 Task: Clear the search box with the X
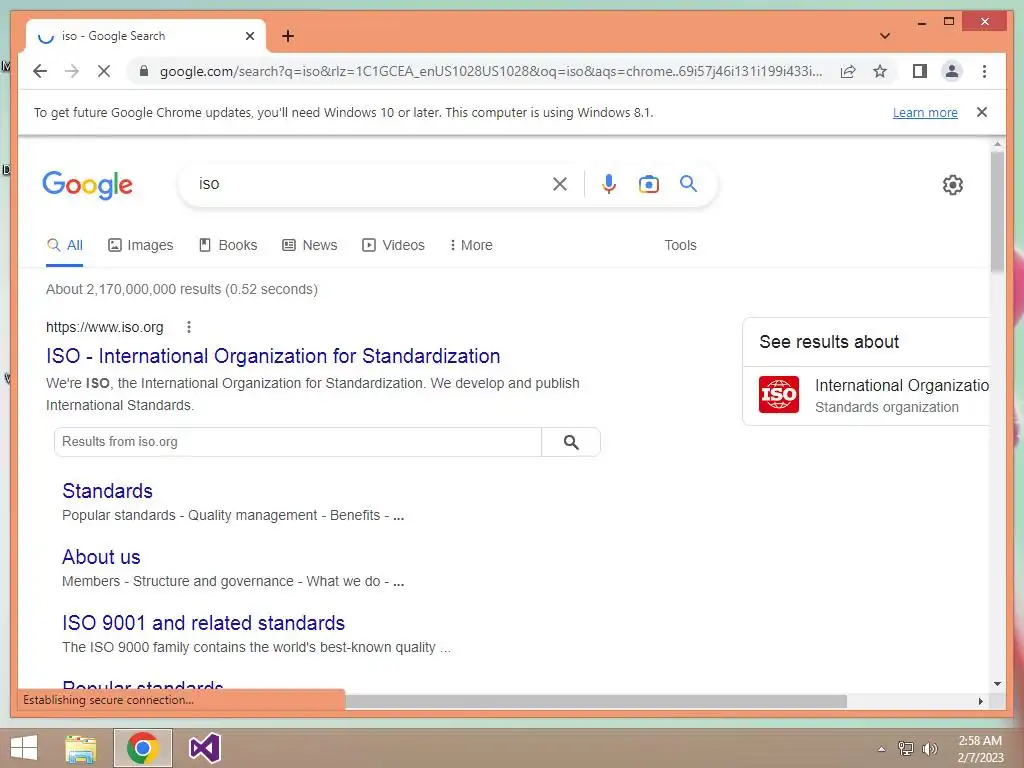pyautogui.click(x=560, y=184)
